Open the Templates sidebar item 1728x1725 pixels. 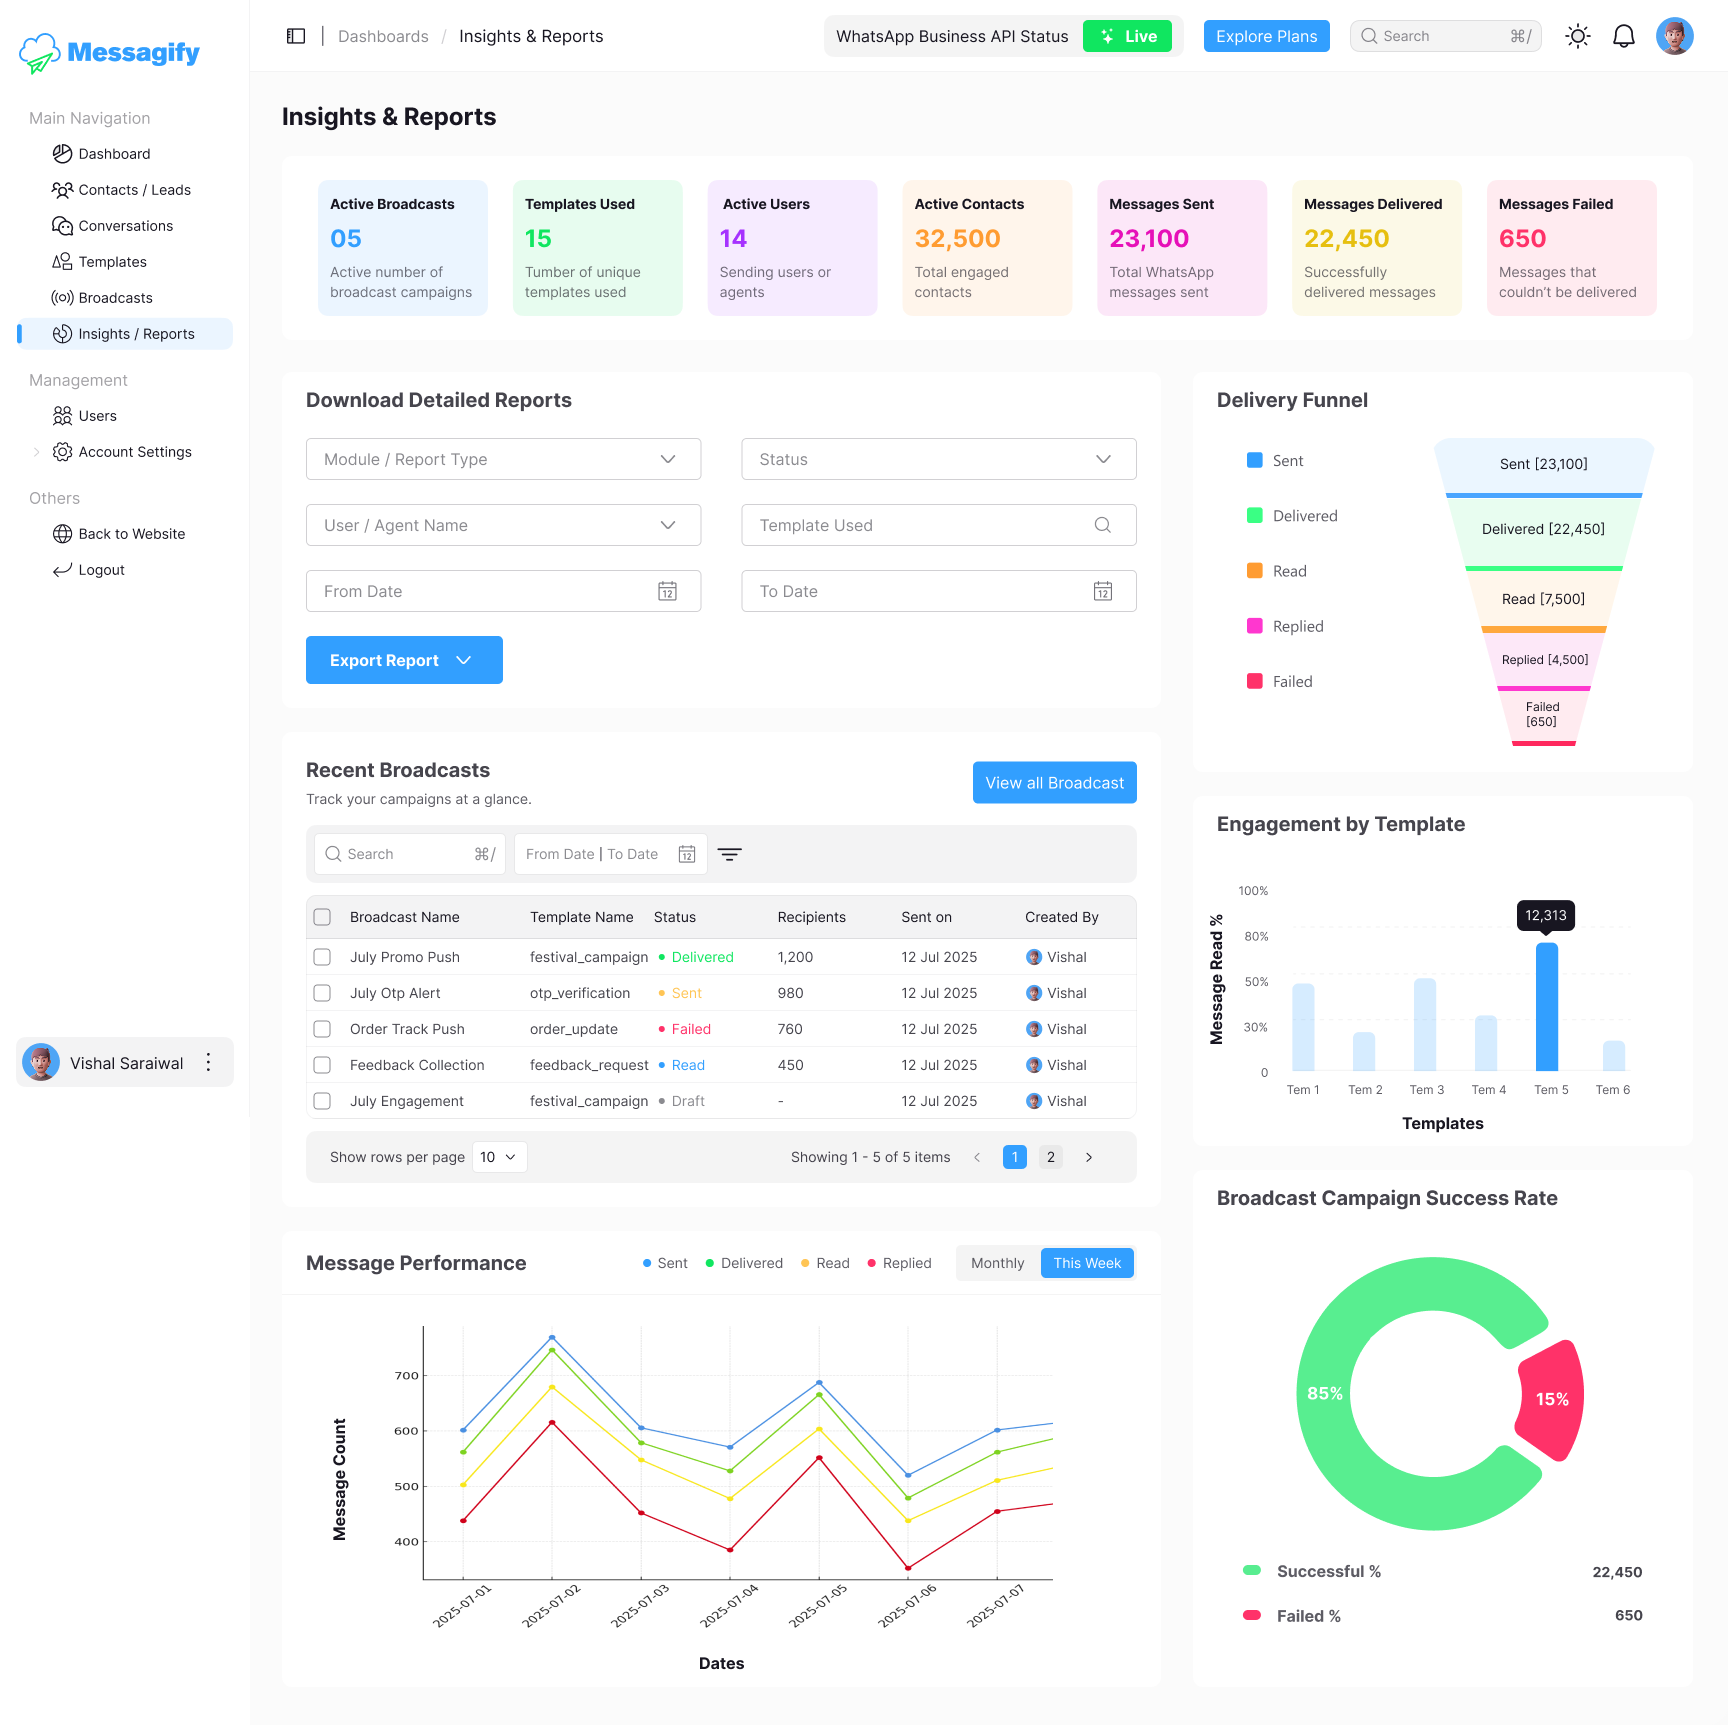(111, 261)
